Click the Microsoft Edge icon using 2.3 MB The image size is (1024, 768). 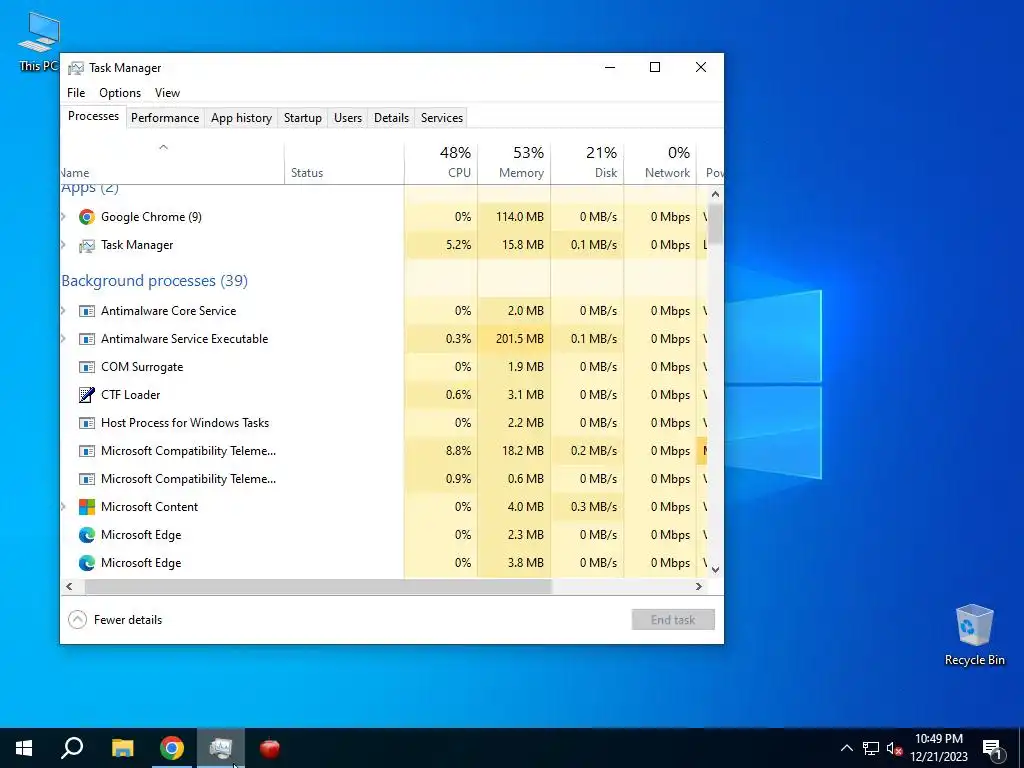coord(87,535)
